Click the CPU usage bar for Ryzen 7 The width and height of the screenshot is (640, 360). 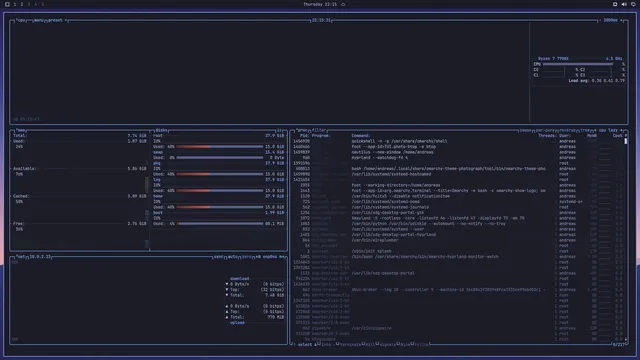pyautogui.click(x=578, y=64)
